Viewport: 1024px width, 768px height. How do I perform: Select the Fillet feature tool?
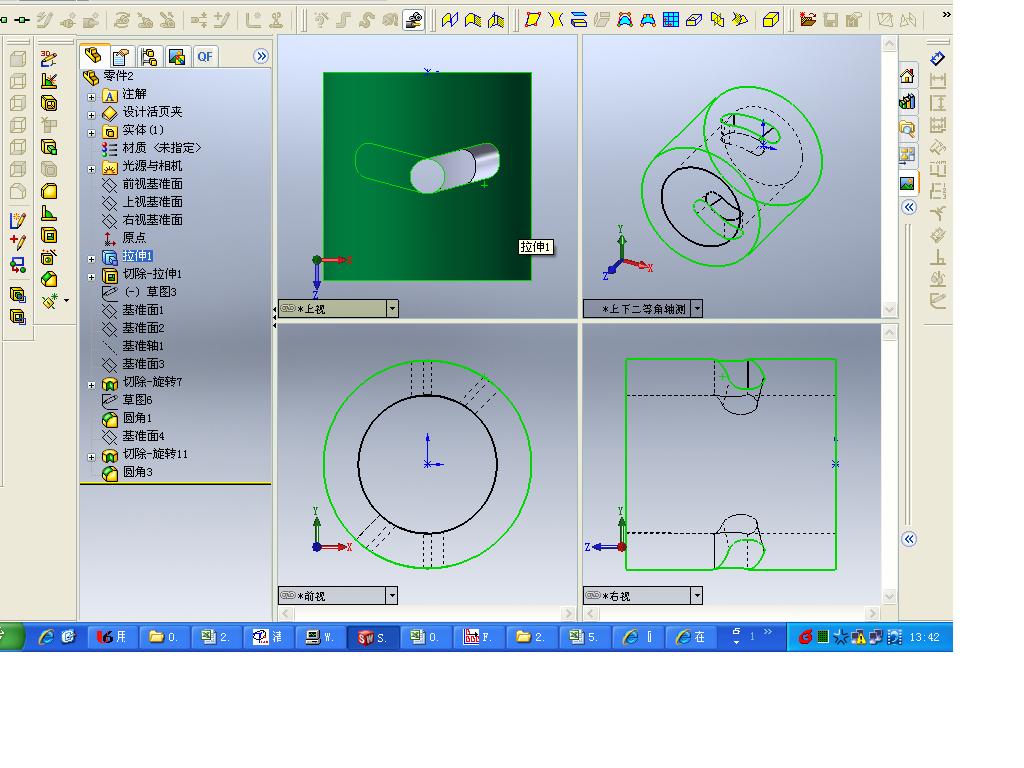[x=48, y=191]
